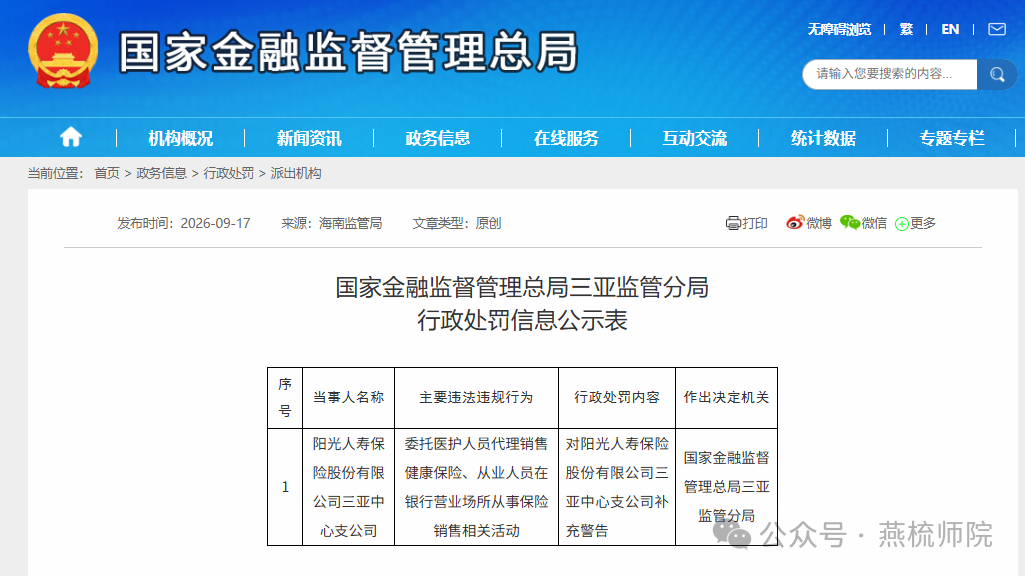Click cell 委托医护人员代理销售健康保险
1025x576 pixels.
(x=477, y=487)
